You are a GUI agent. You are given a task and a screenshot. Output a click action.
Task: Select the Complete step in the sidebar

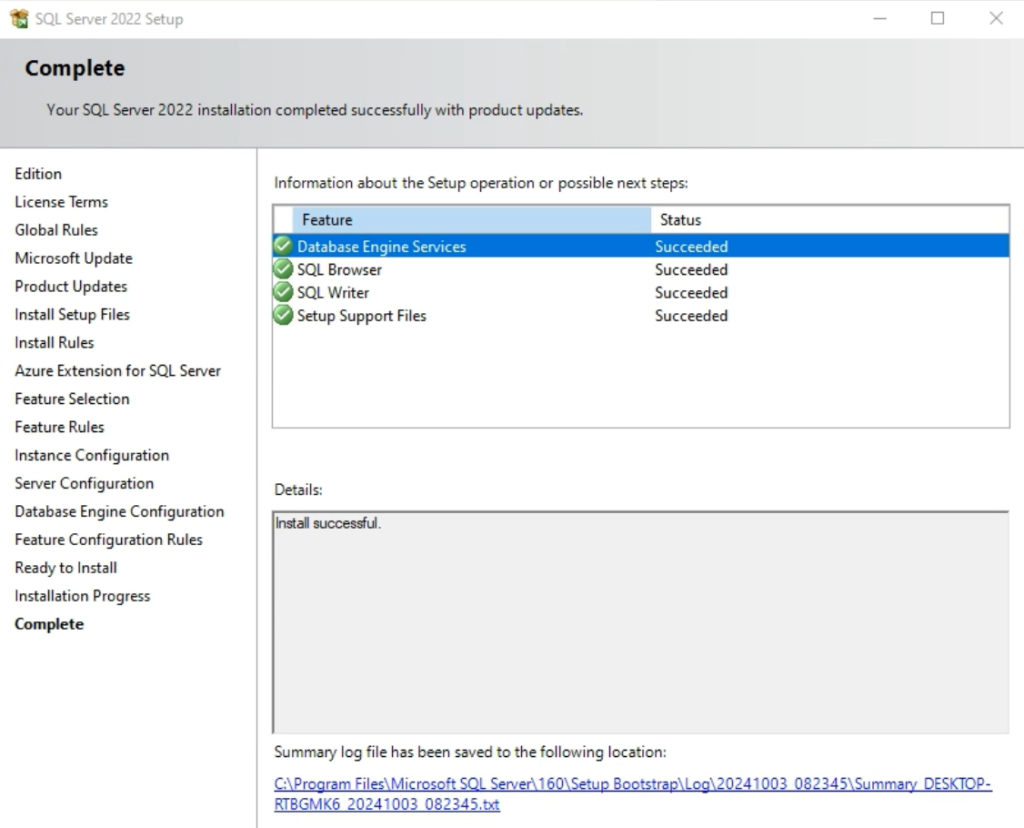[x=49, y=623]
